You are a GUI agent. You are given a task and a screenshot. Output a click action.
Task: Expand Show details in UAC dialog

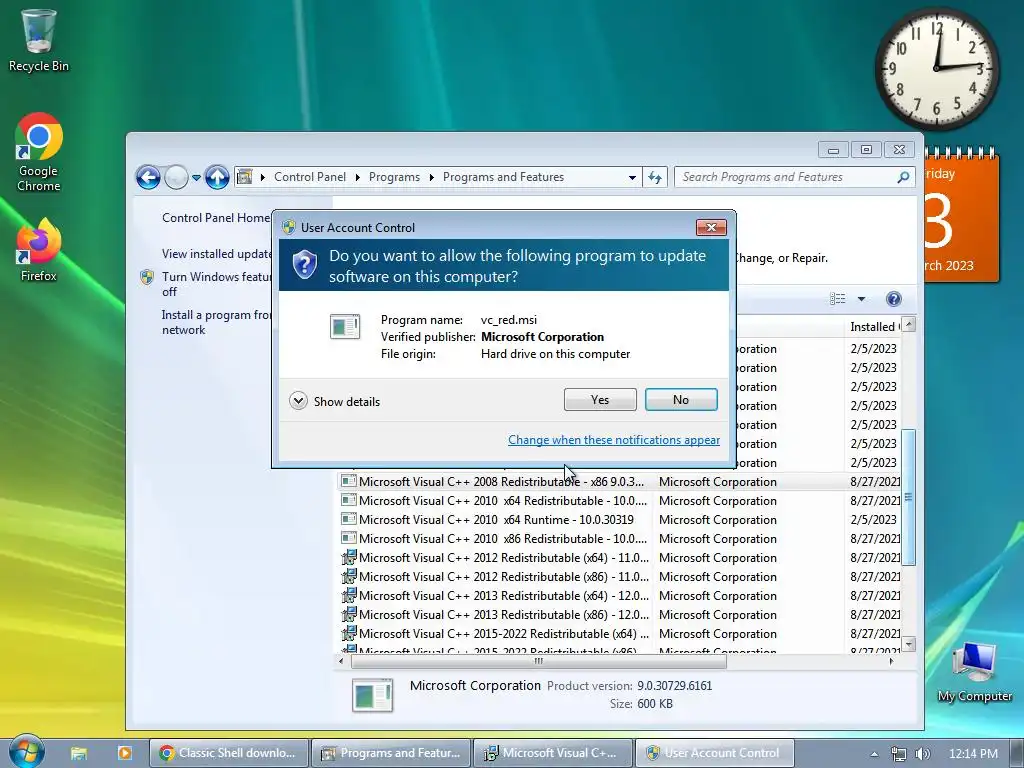[335, 401]
